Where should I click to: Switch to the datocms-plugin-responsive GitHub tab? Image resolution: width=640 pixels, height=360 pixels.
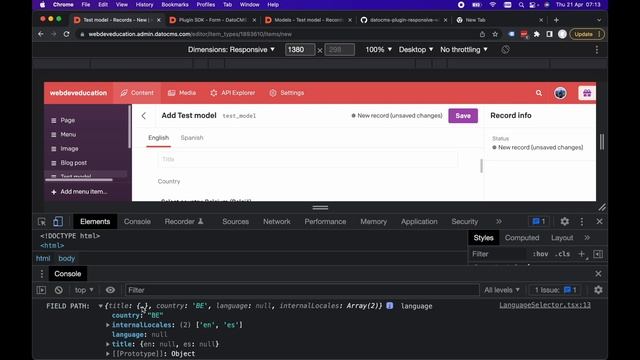point(403,20)
